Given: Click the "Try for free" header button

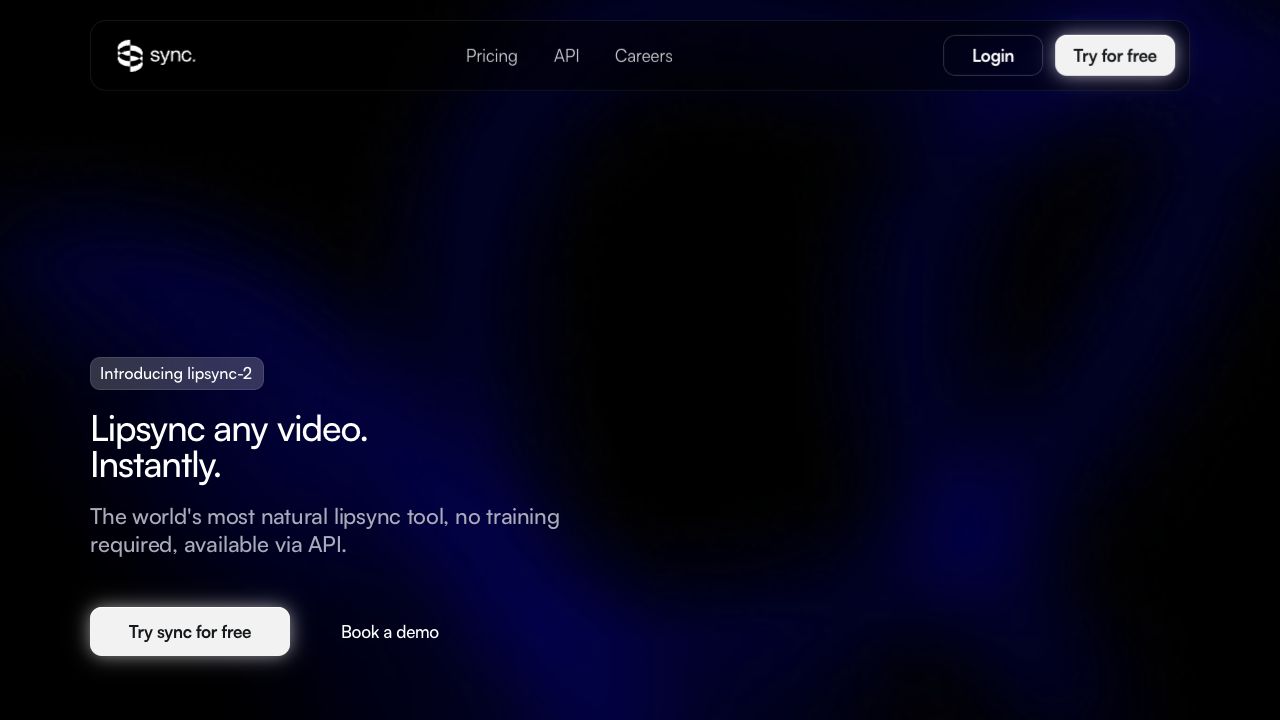Looking at the screenshot, I should 1114,56.
